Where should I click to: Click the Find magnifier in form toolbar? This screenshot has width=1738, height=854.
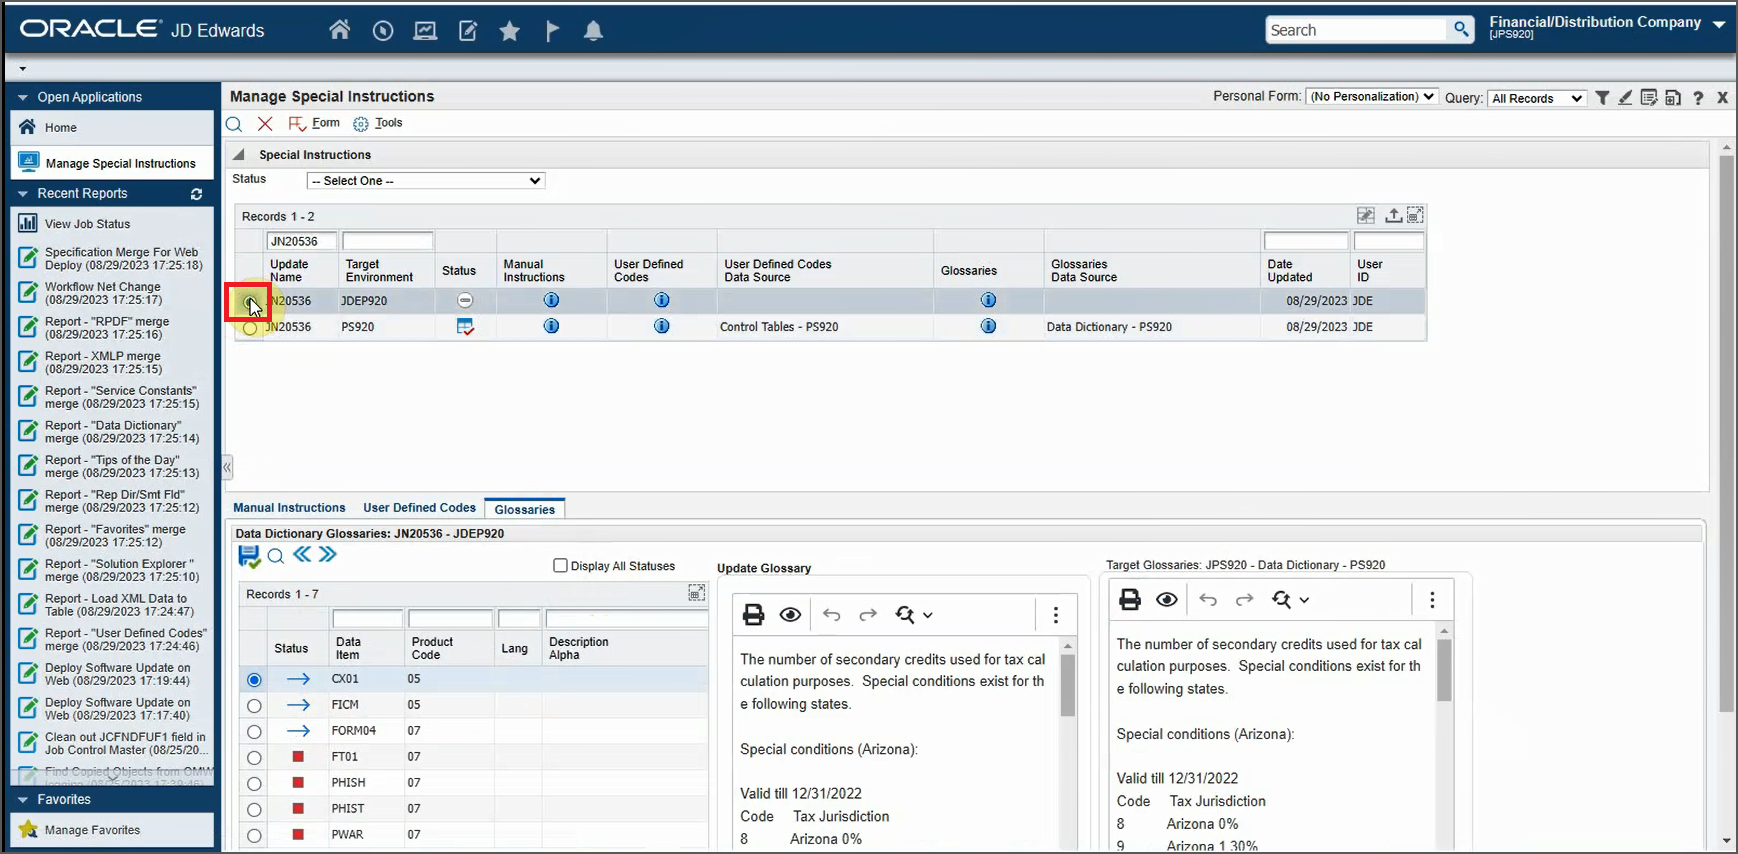tap(234, 124)
